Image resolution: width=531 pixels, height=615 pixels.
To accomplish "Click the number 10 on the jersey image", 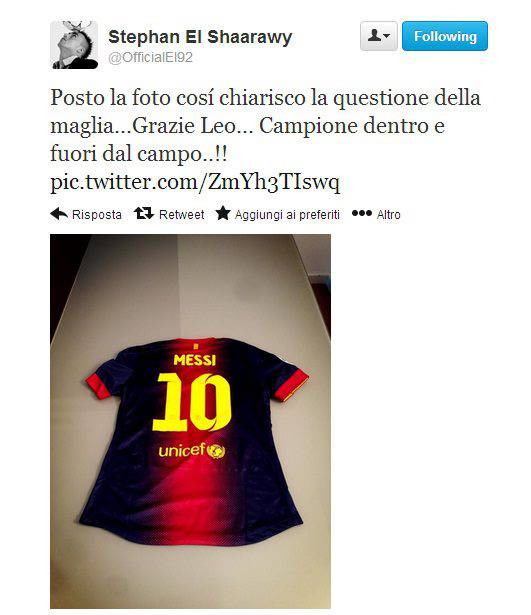I will (x=192, y=402).
